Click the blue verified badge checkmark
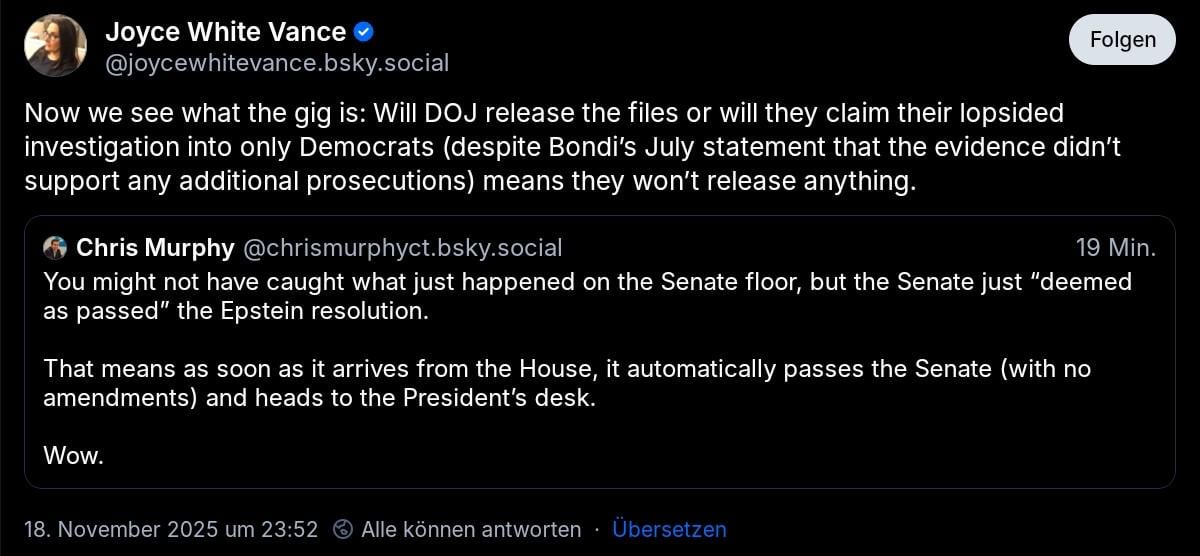 tap(365, 32)
